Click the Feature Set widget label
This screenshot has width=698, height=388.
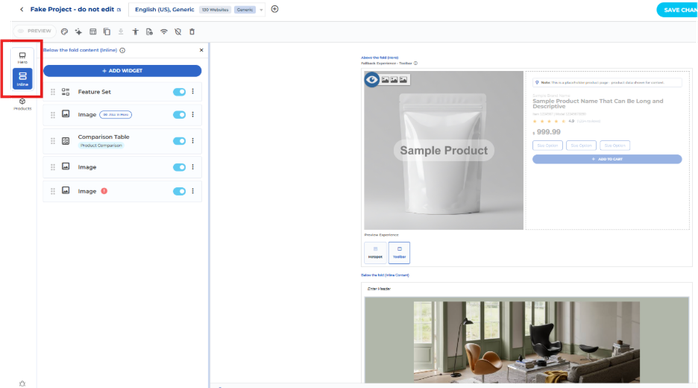(x=94, y=92)
